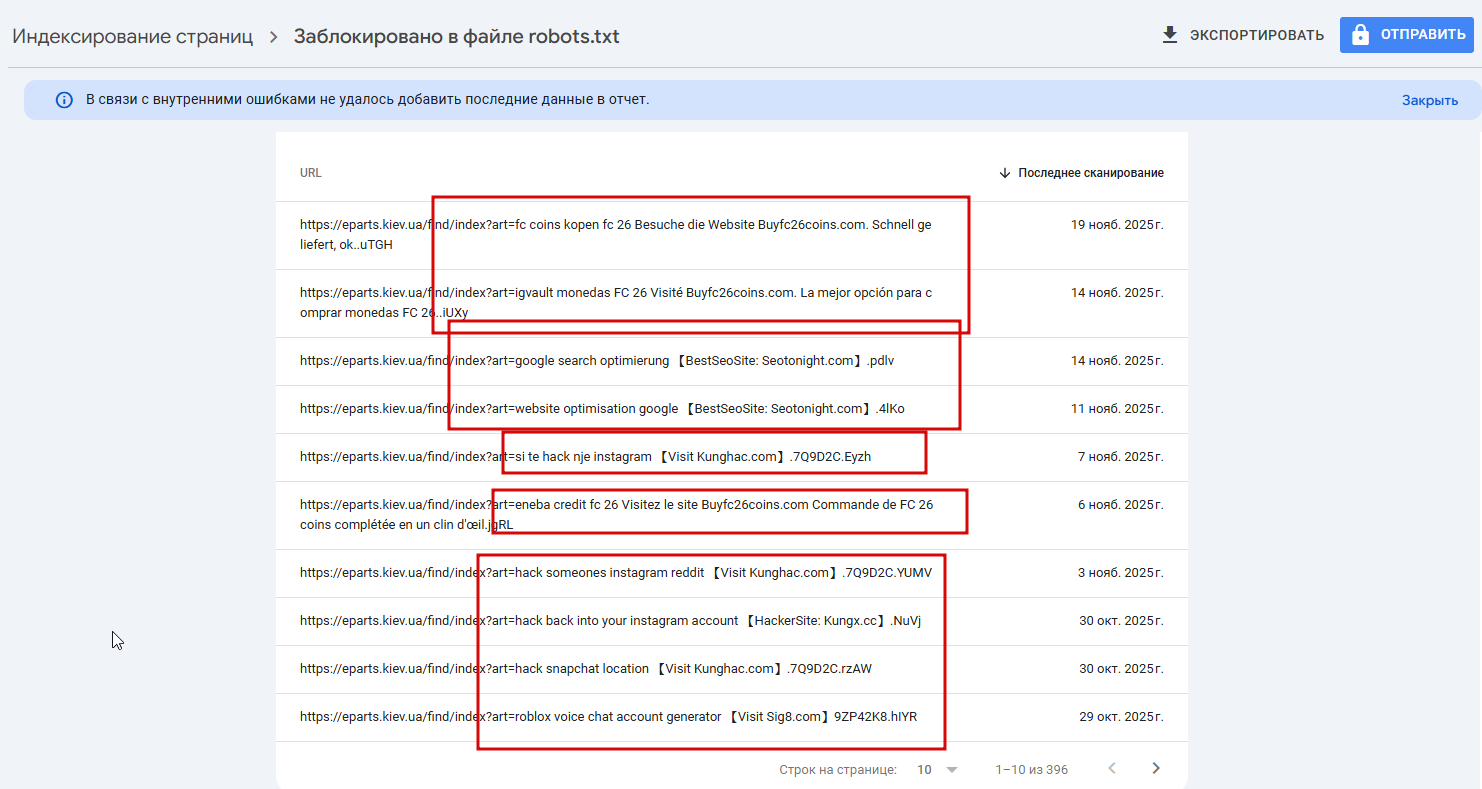Click the date 29 окт. 2025 г.
The height and width of the screenshot is (789, 1482).
pos(1121,717)
